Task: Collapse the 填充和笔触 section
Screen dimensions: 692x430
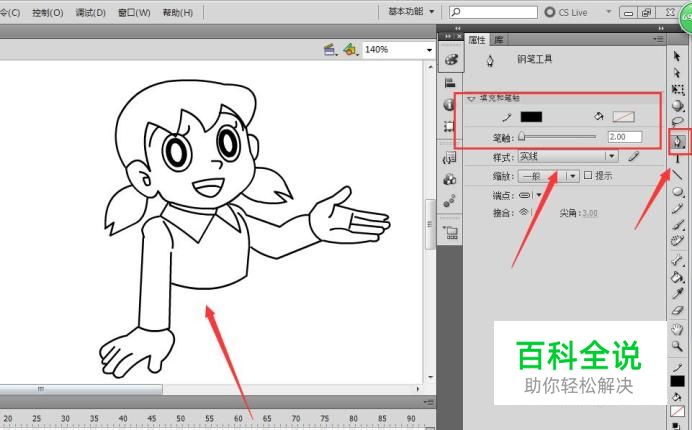Action: pos(471,98)
